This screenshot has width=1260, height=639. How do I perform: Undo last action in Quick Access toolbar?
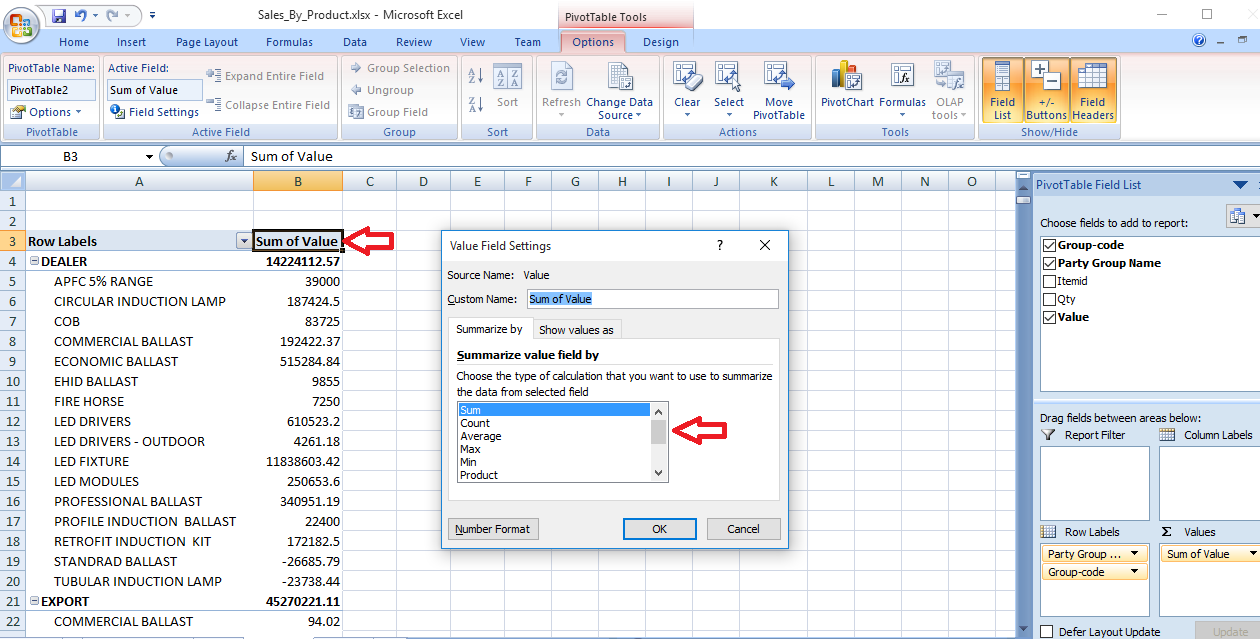coord(81,16)
